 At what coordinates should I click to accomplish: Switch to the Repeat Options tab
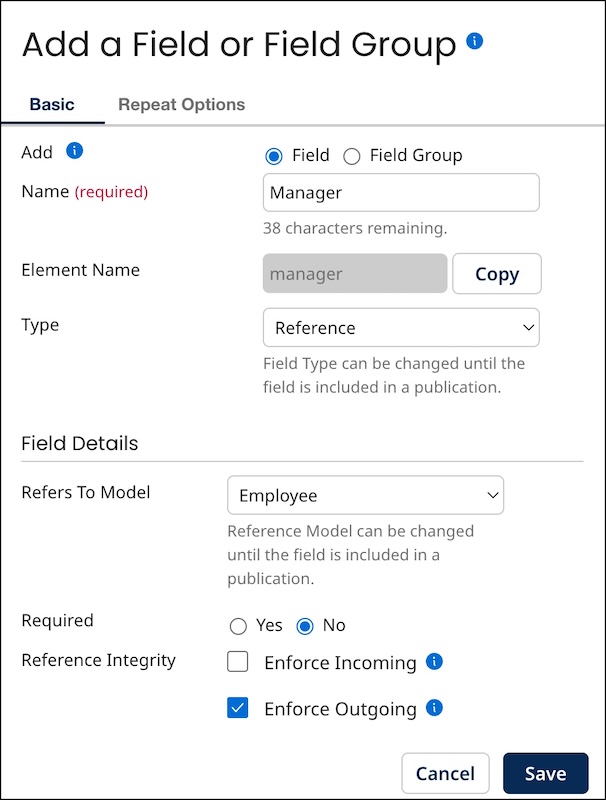[181, 104]
